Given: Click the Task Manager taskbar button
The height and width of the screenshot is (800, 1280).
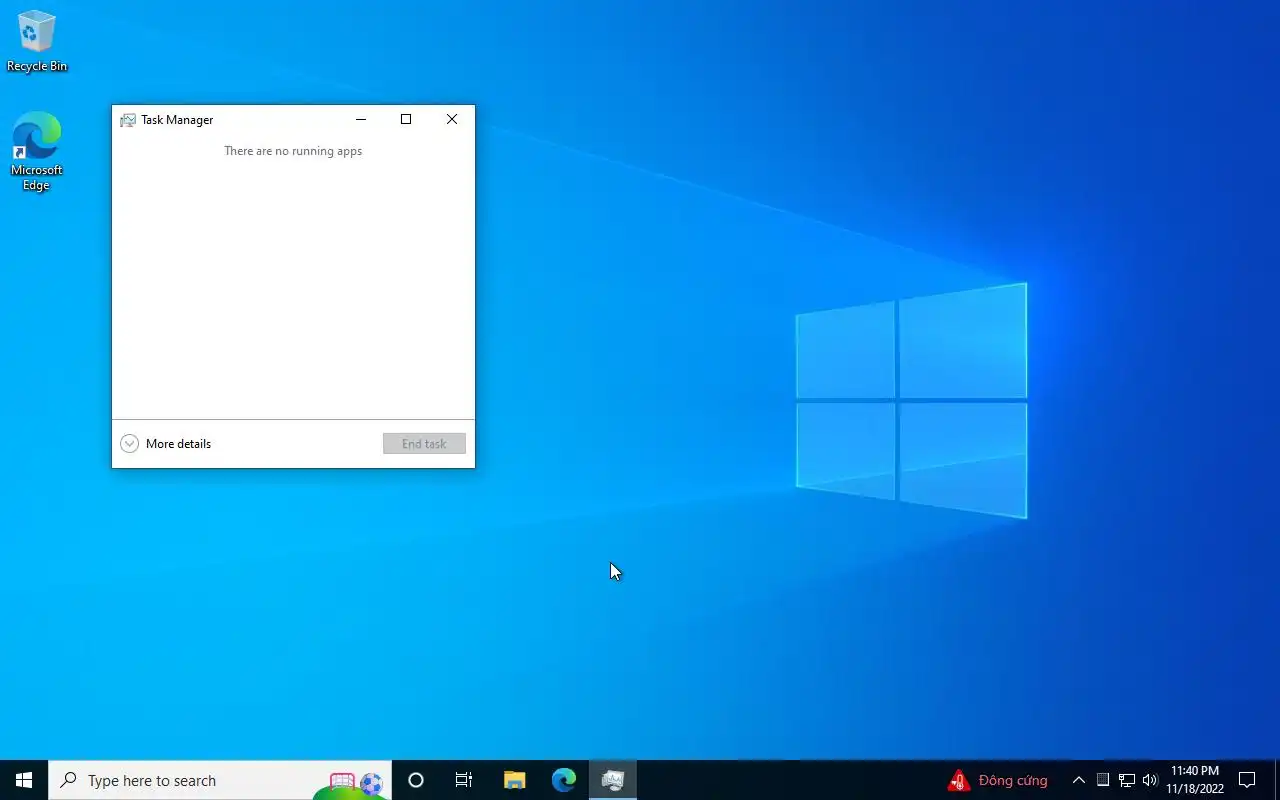Looking at the screenshot, I should [x=613, y=780].
